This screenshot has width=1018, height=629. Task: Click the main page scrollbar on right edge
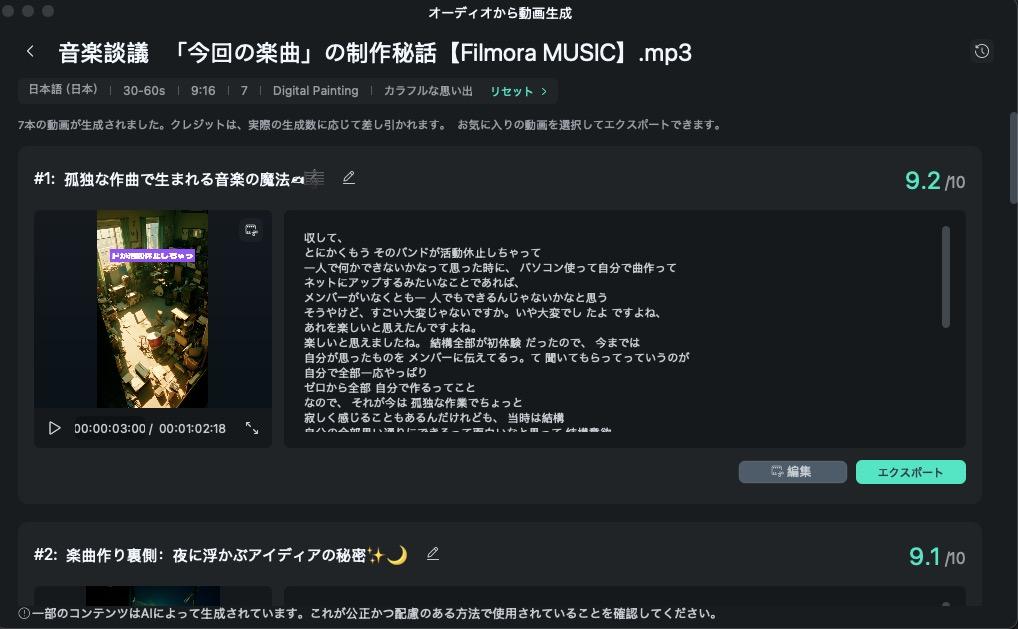[x=1013, y=158]
